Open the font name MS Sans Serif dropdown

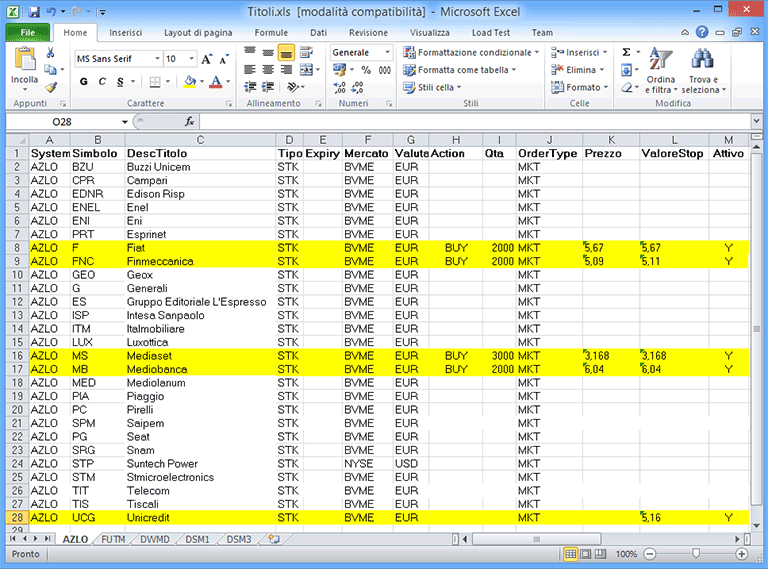[x=157, y=59]
